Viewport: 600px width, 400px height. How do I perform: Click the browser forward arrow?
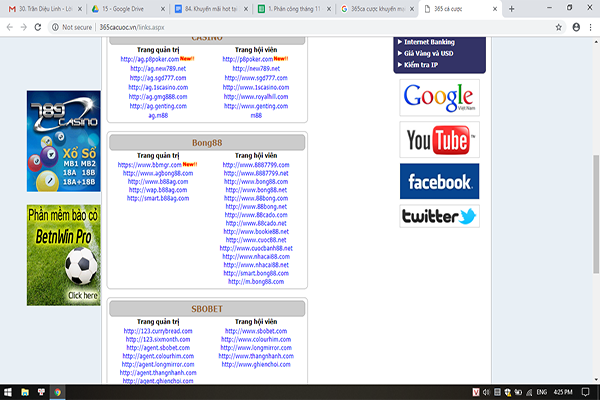24,27
